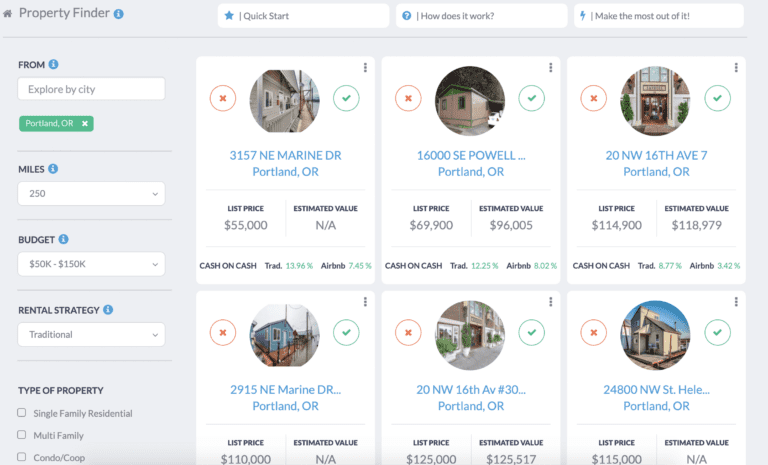Image resolution: width=768 pixels, height=465 pixels.
Task: Check the Multi Family property type
Action: pos(22,435)
